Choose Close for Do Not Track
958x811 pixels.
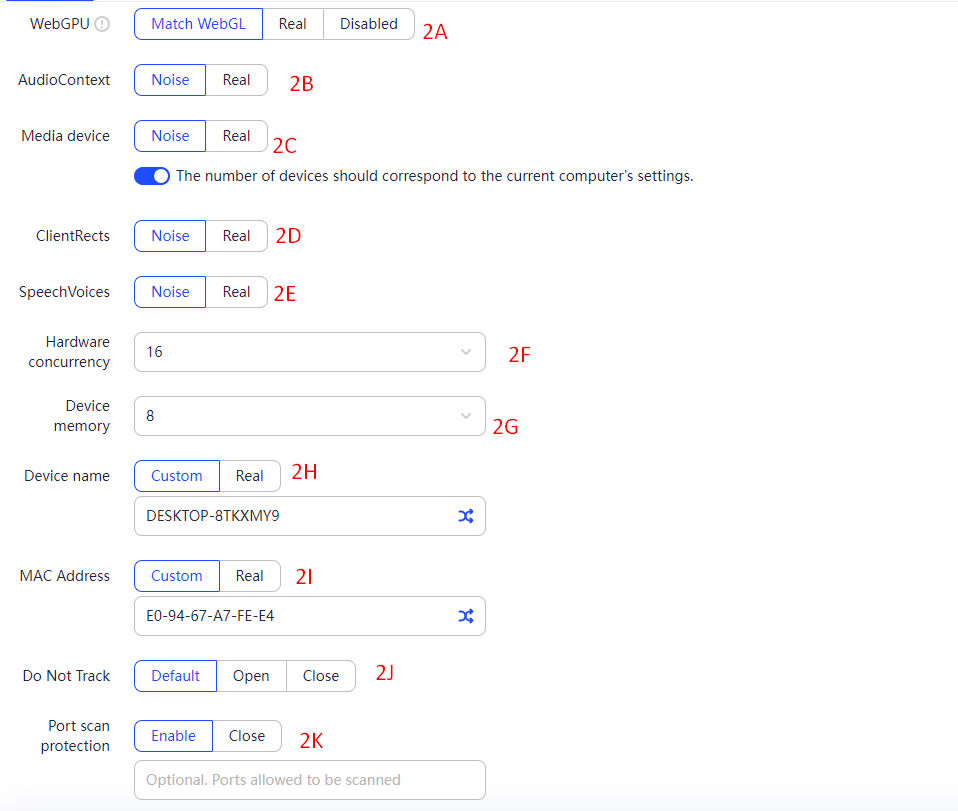[321, 676]
